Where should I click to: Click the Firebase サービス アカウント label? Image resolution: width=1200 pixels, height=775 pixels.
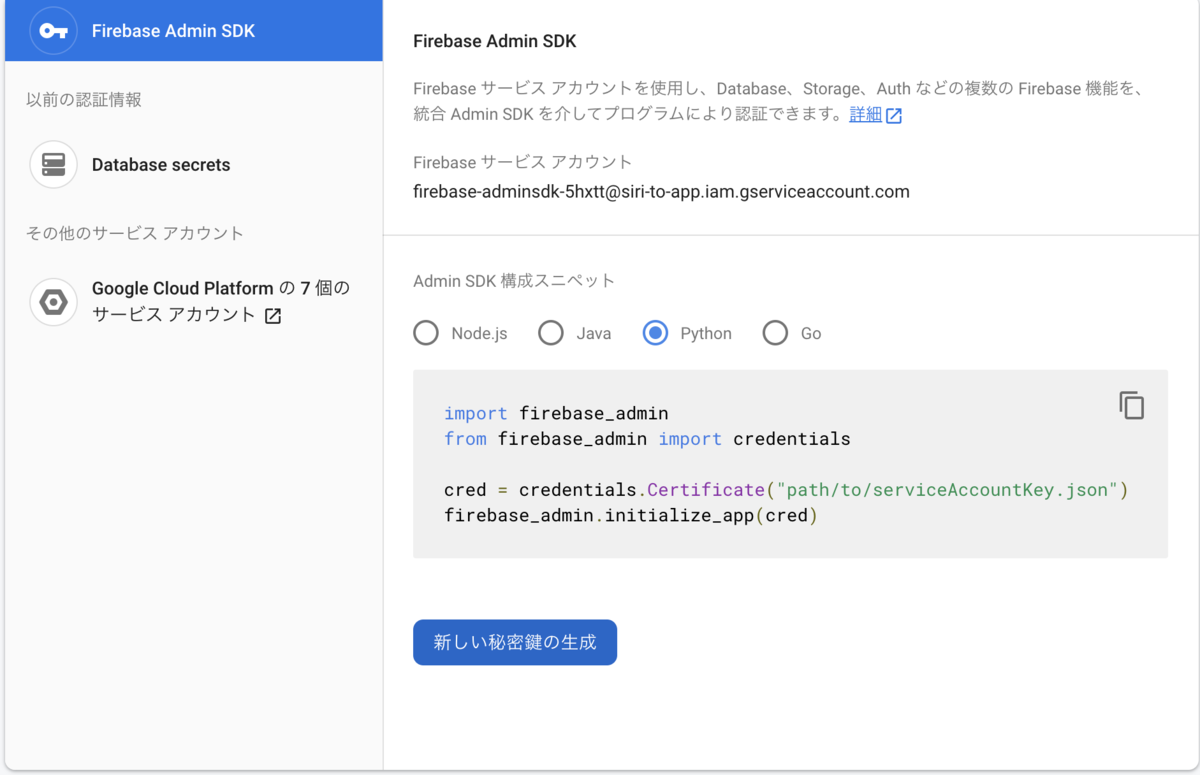pyautogui.click(x=522, y=162)
